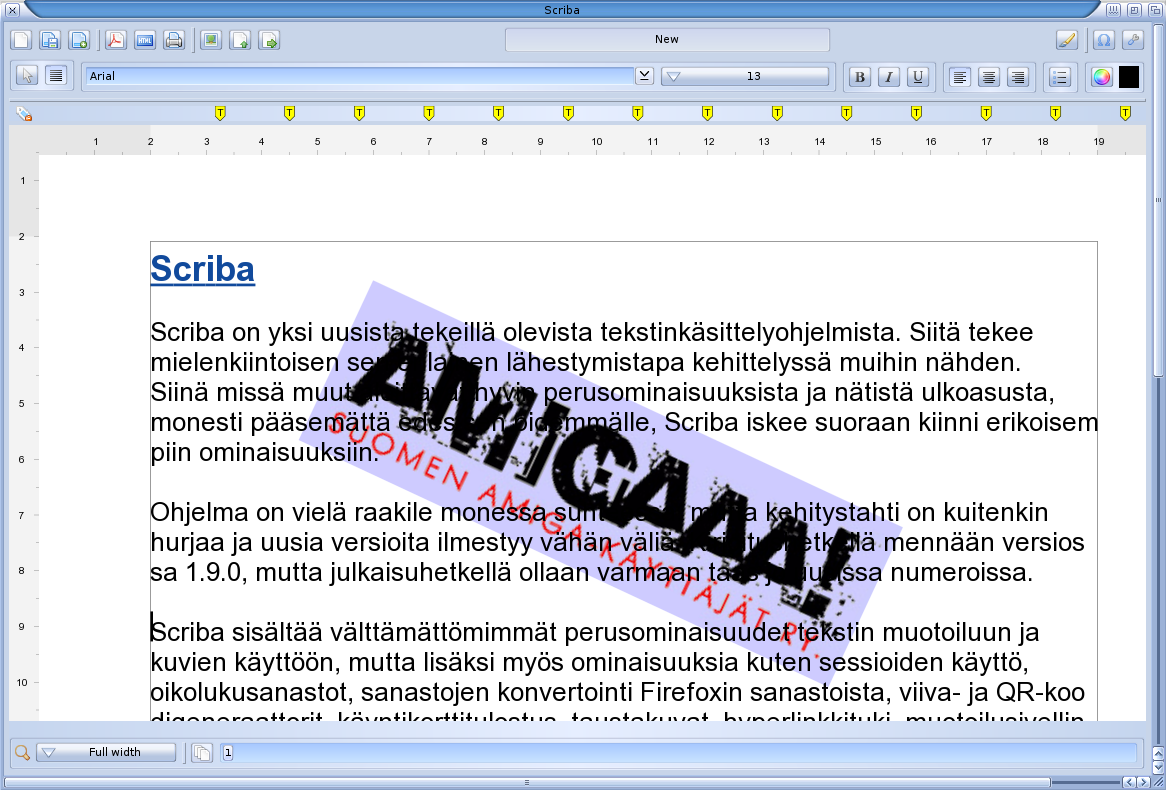
Task: Click the zoom magnifier icon in the status bar
Action: tap(22, 753)
